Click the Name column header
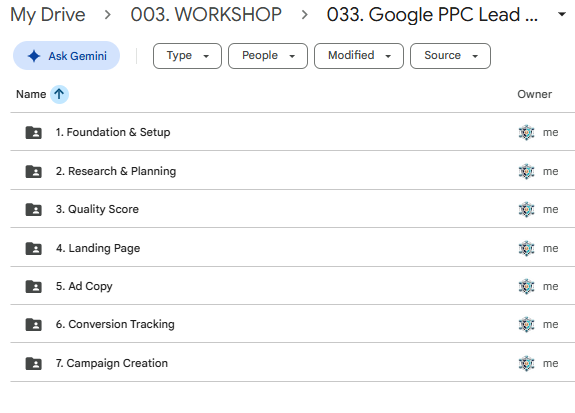The width and height of the screenshot is (575, 413). (x=31, y=94)
